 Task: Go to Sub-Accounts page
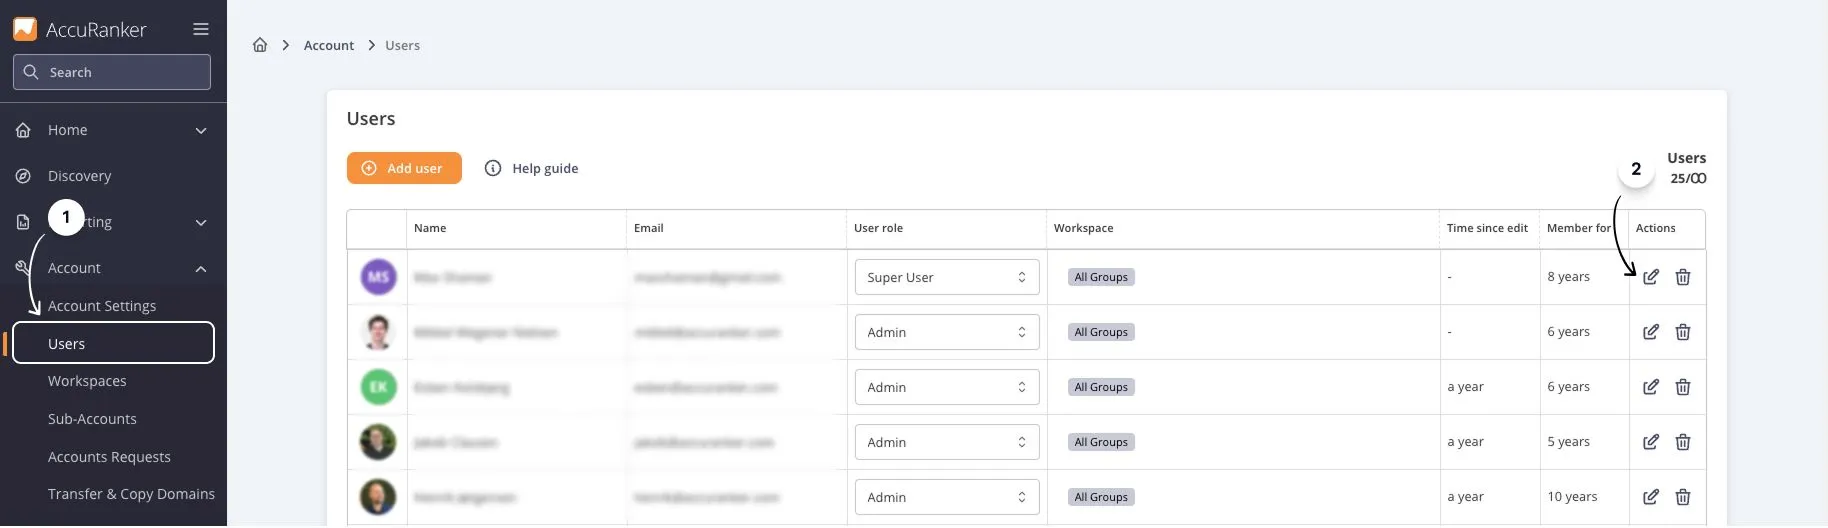click(92, 419)
